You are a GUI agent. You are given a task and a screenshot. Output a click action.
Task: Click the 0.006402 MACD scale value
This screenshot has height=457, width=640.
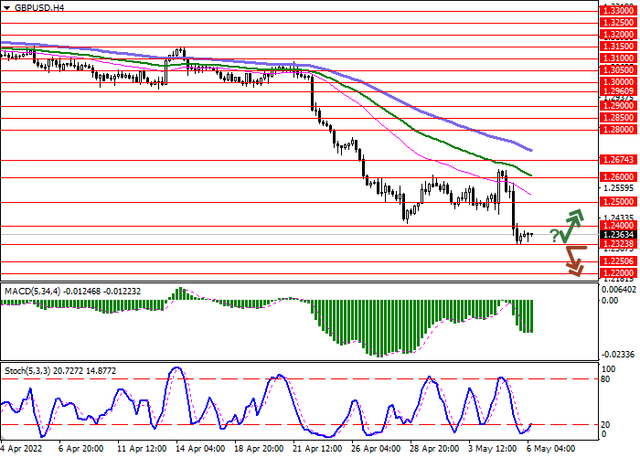click(619, 289)
